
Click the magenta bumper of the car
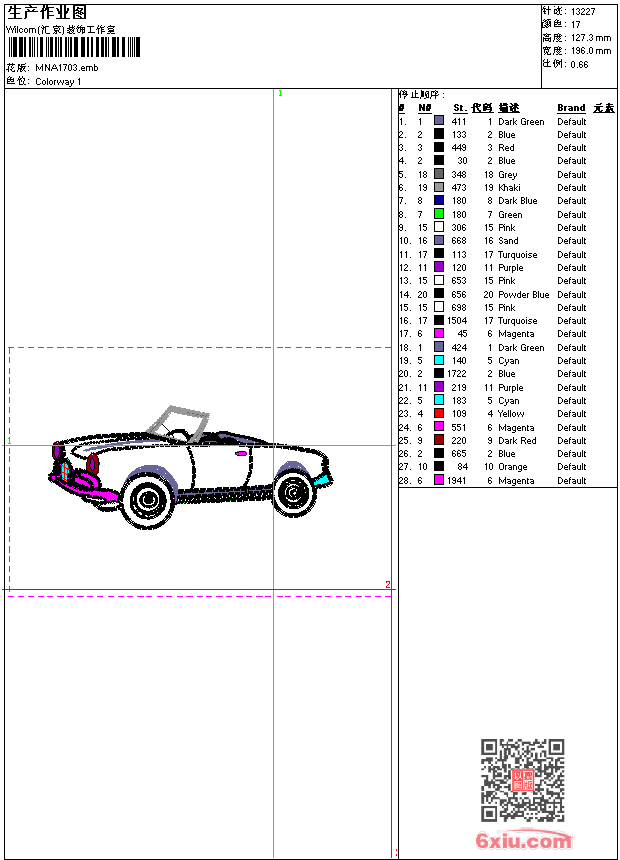(x=90, y=489)
